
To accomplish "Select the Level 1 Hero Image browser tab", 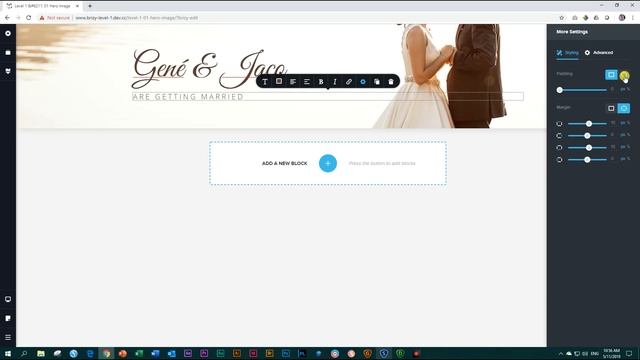I will coord(42,6).
